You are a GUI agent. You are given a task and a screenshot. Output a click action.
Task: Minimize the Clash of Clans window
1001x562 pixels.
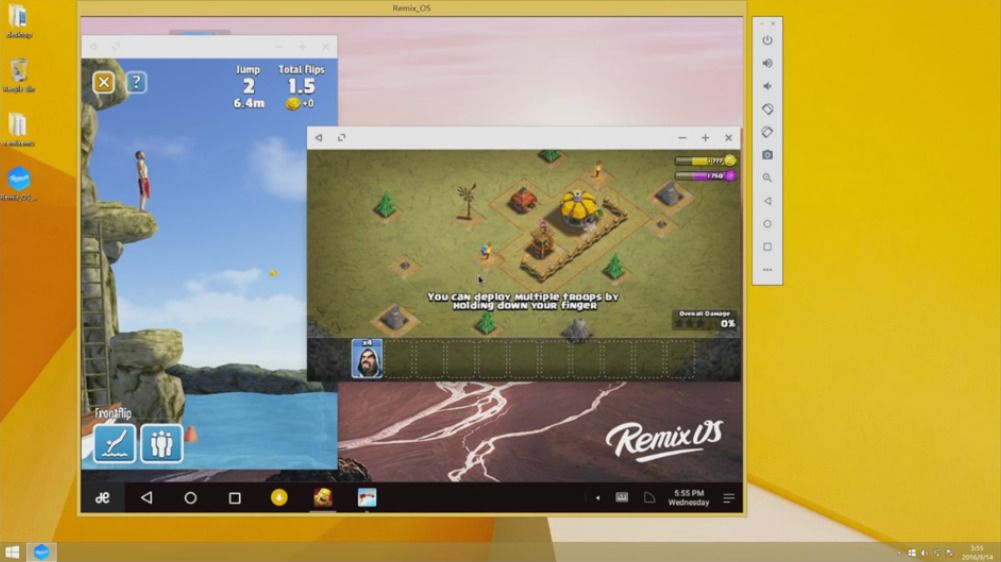[x=682, y=137]
